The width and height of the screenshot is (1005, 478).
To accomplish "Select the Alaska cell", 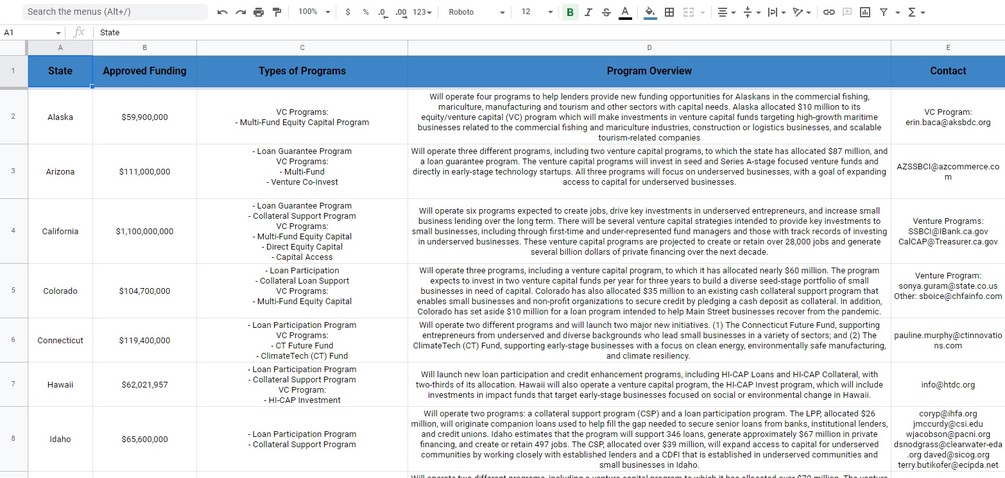I will (60, 117).
